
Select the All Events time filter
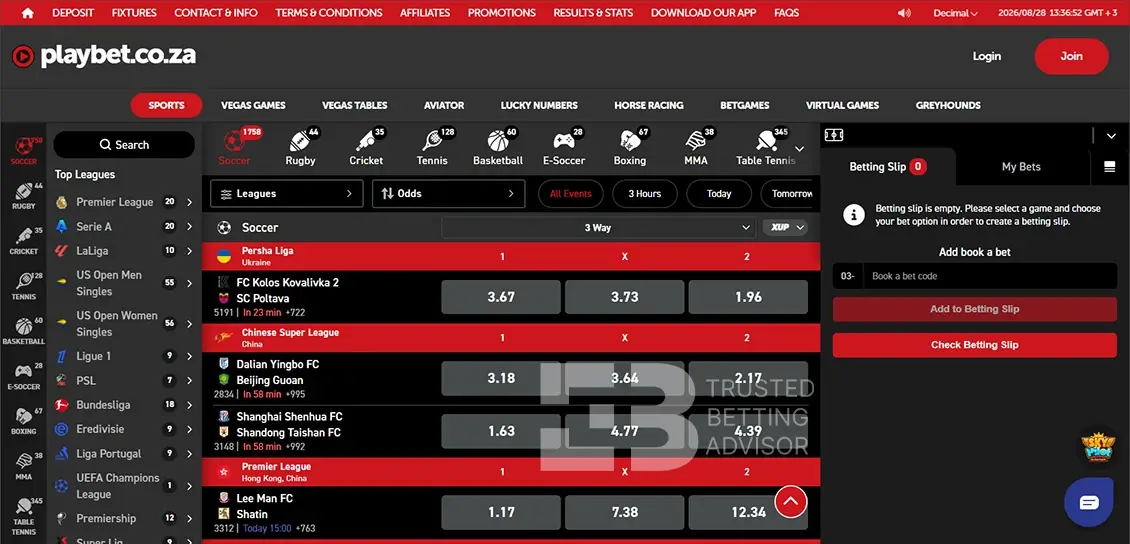571,194
